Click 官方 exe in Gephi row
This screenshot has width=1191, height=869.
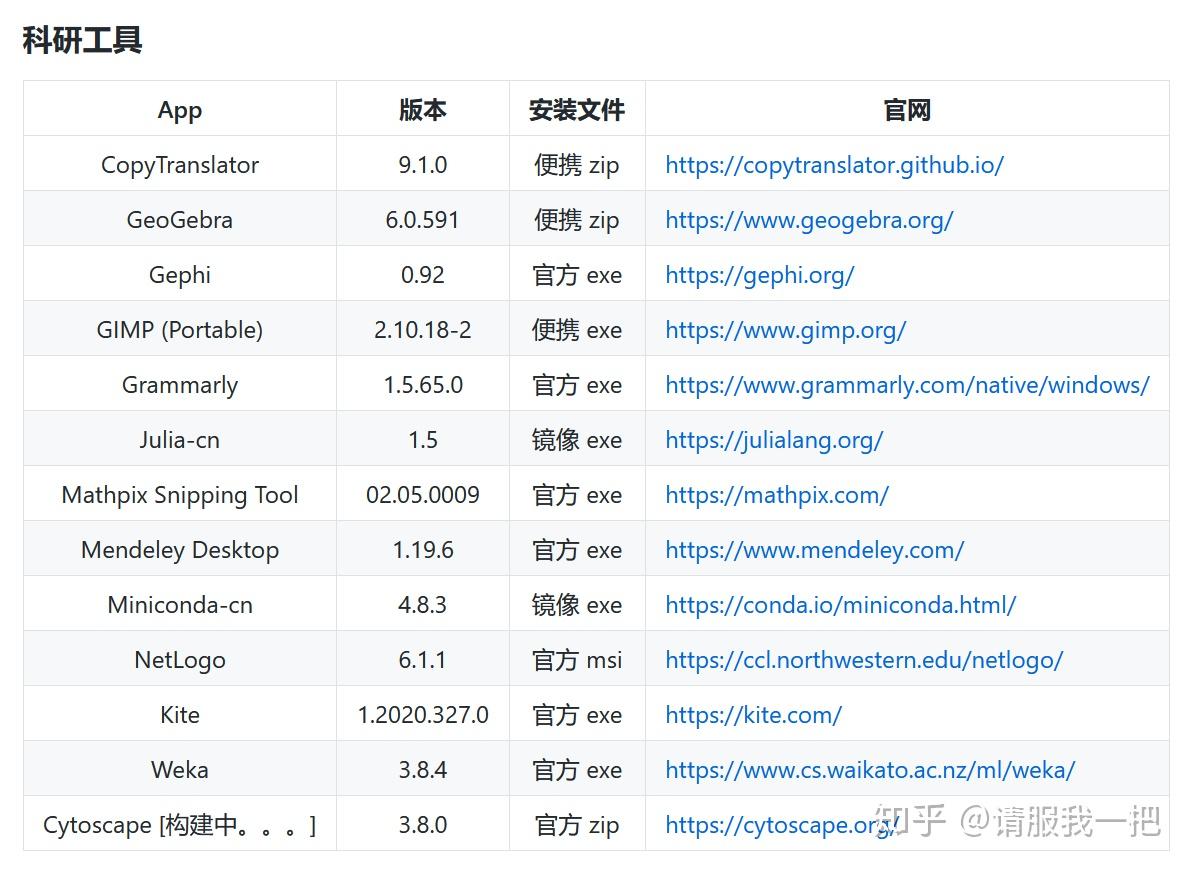[x=577, y=275]
